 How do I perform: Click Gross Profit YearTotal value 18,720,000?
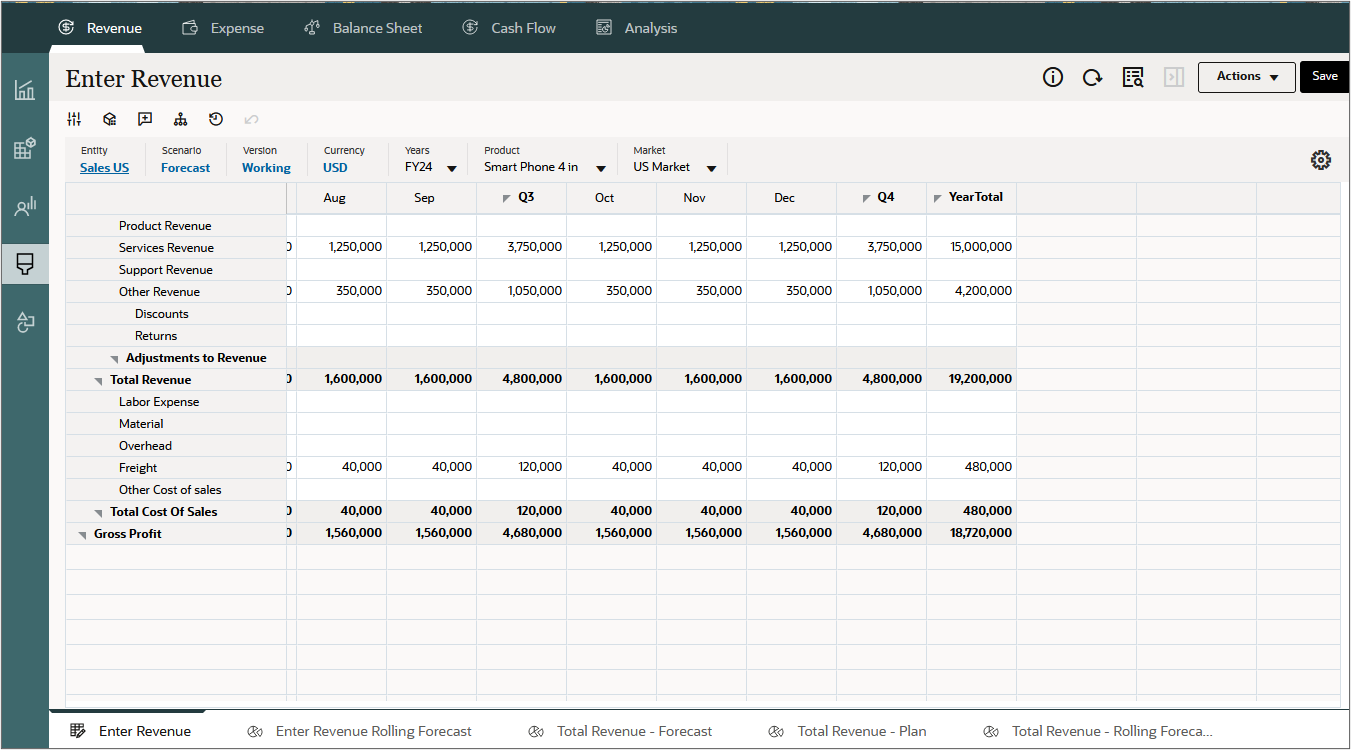tap(971, 533)
